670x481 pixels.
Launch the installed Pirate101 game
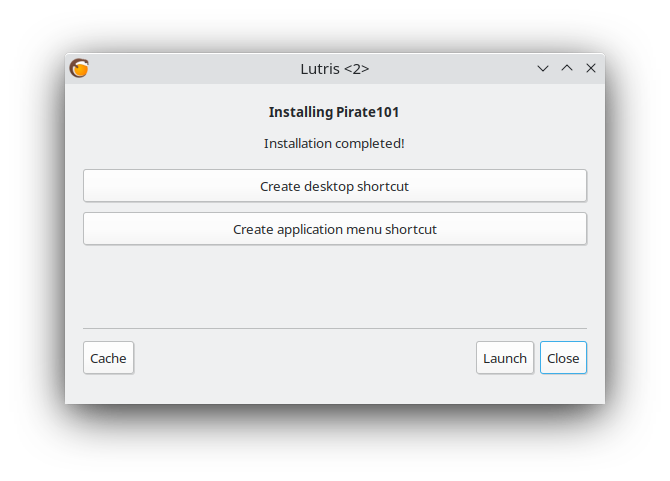click(504, 358)
